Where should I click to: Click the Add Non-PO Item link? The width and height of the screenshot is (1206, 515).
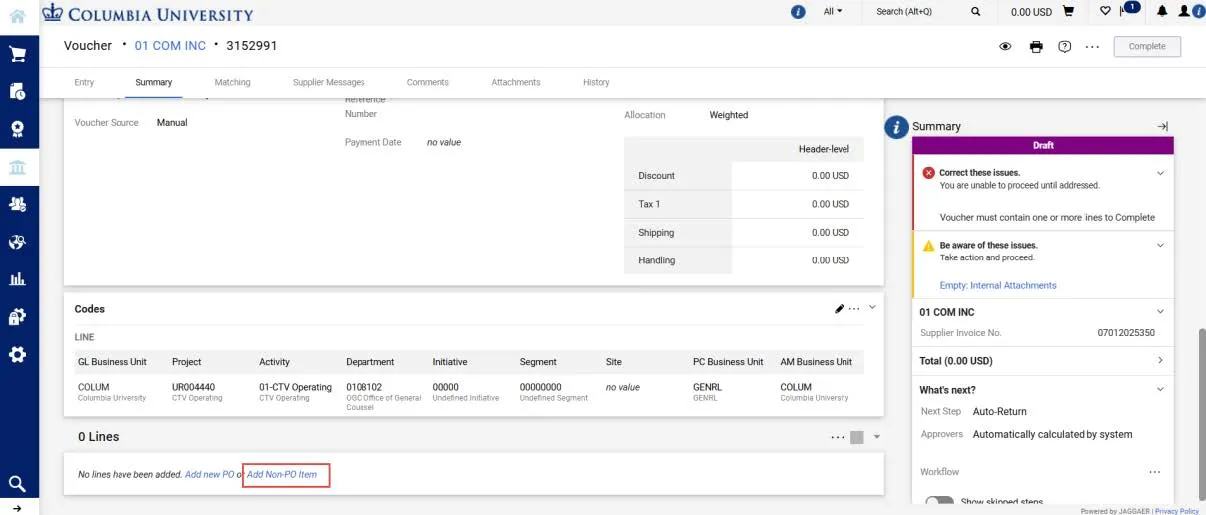click(x=282, y=474)
